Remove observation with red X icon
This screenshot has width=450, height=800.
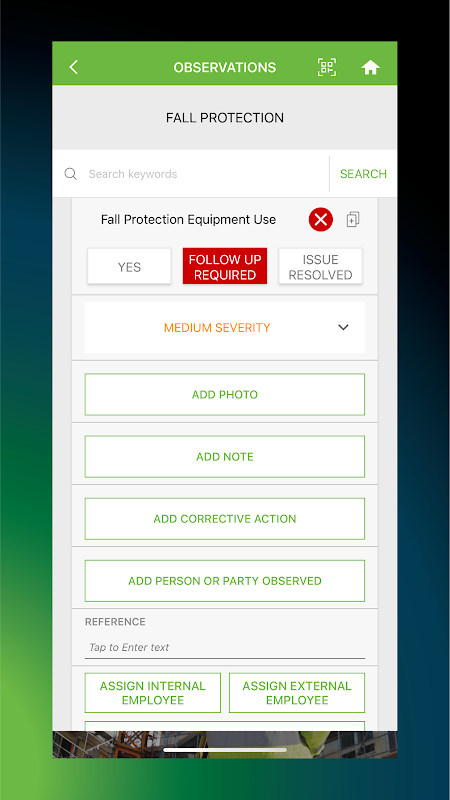click(x=320, y=220)
